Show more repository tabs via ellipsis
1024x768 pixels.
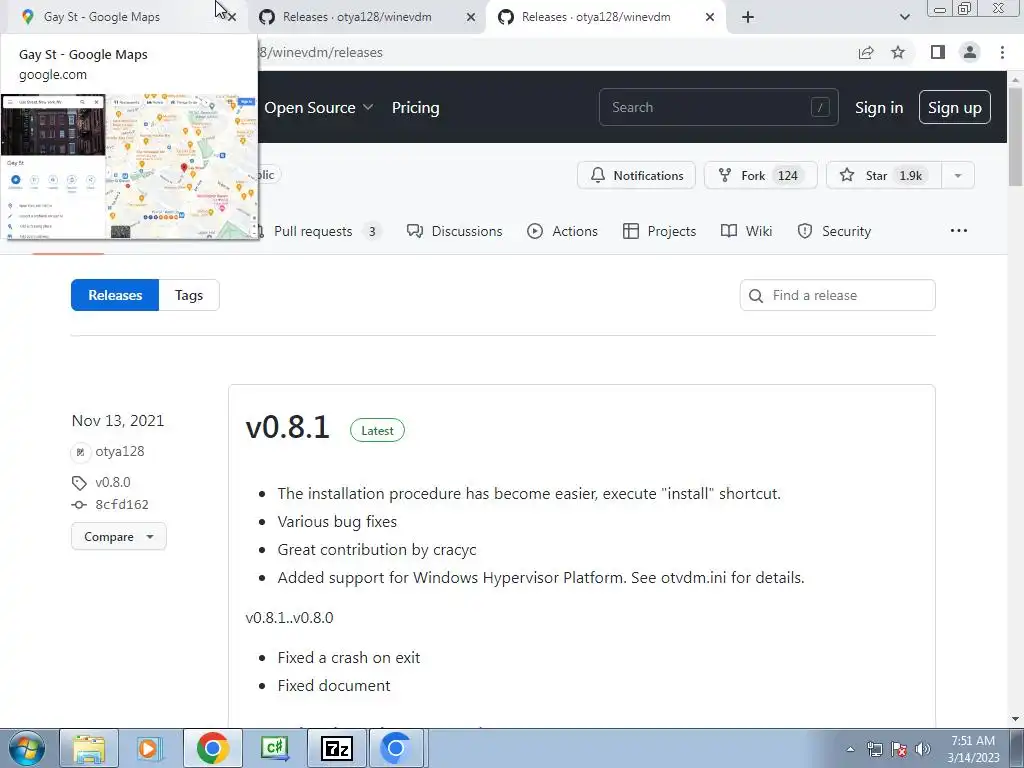point(959,231)
